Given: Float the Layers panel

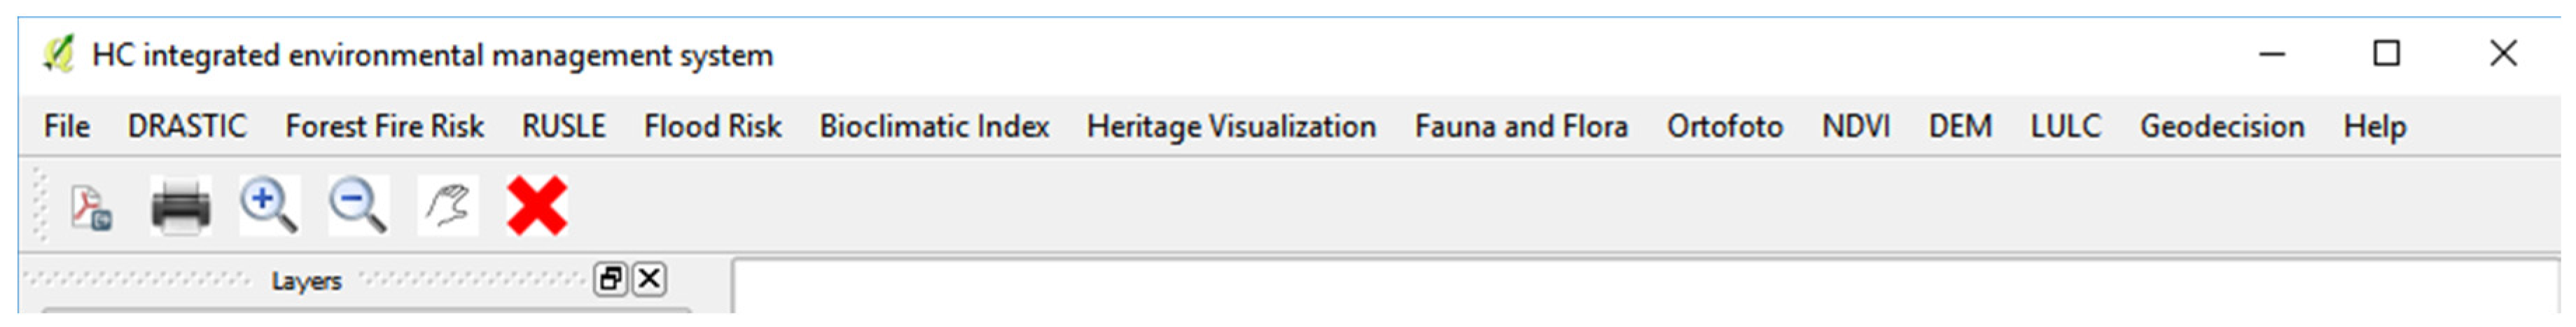Looking at the screenshot, I should click(610, 279).
